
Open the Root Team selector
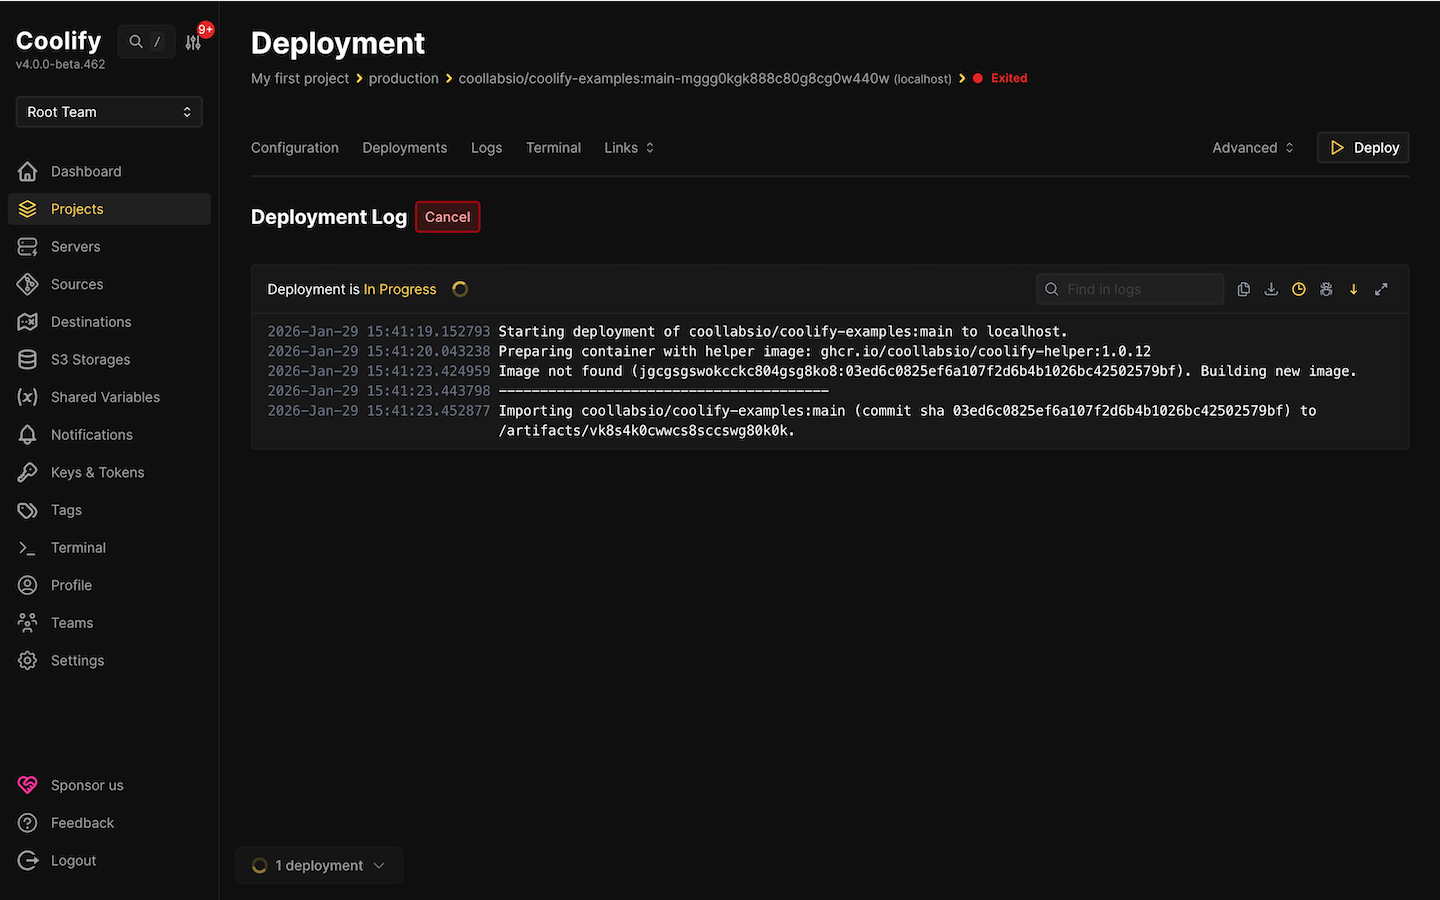click(x=108, y=111)
